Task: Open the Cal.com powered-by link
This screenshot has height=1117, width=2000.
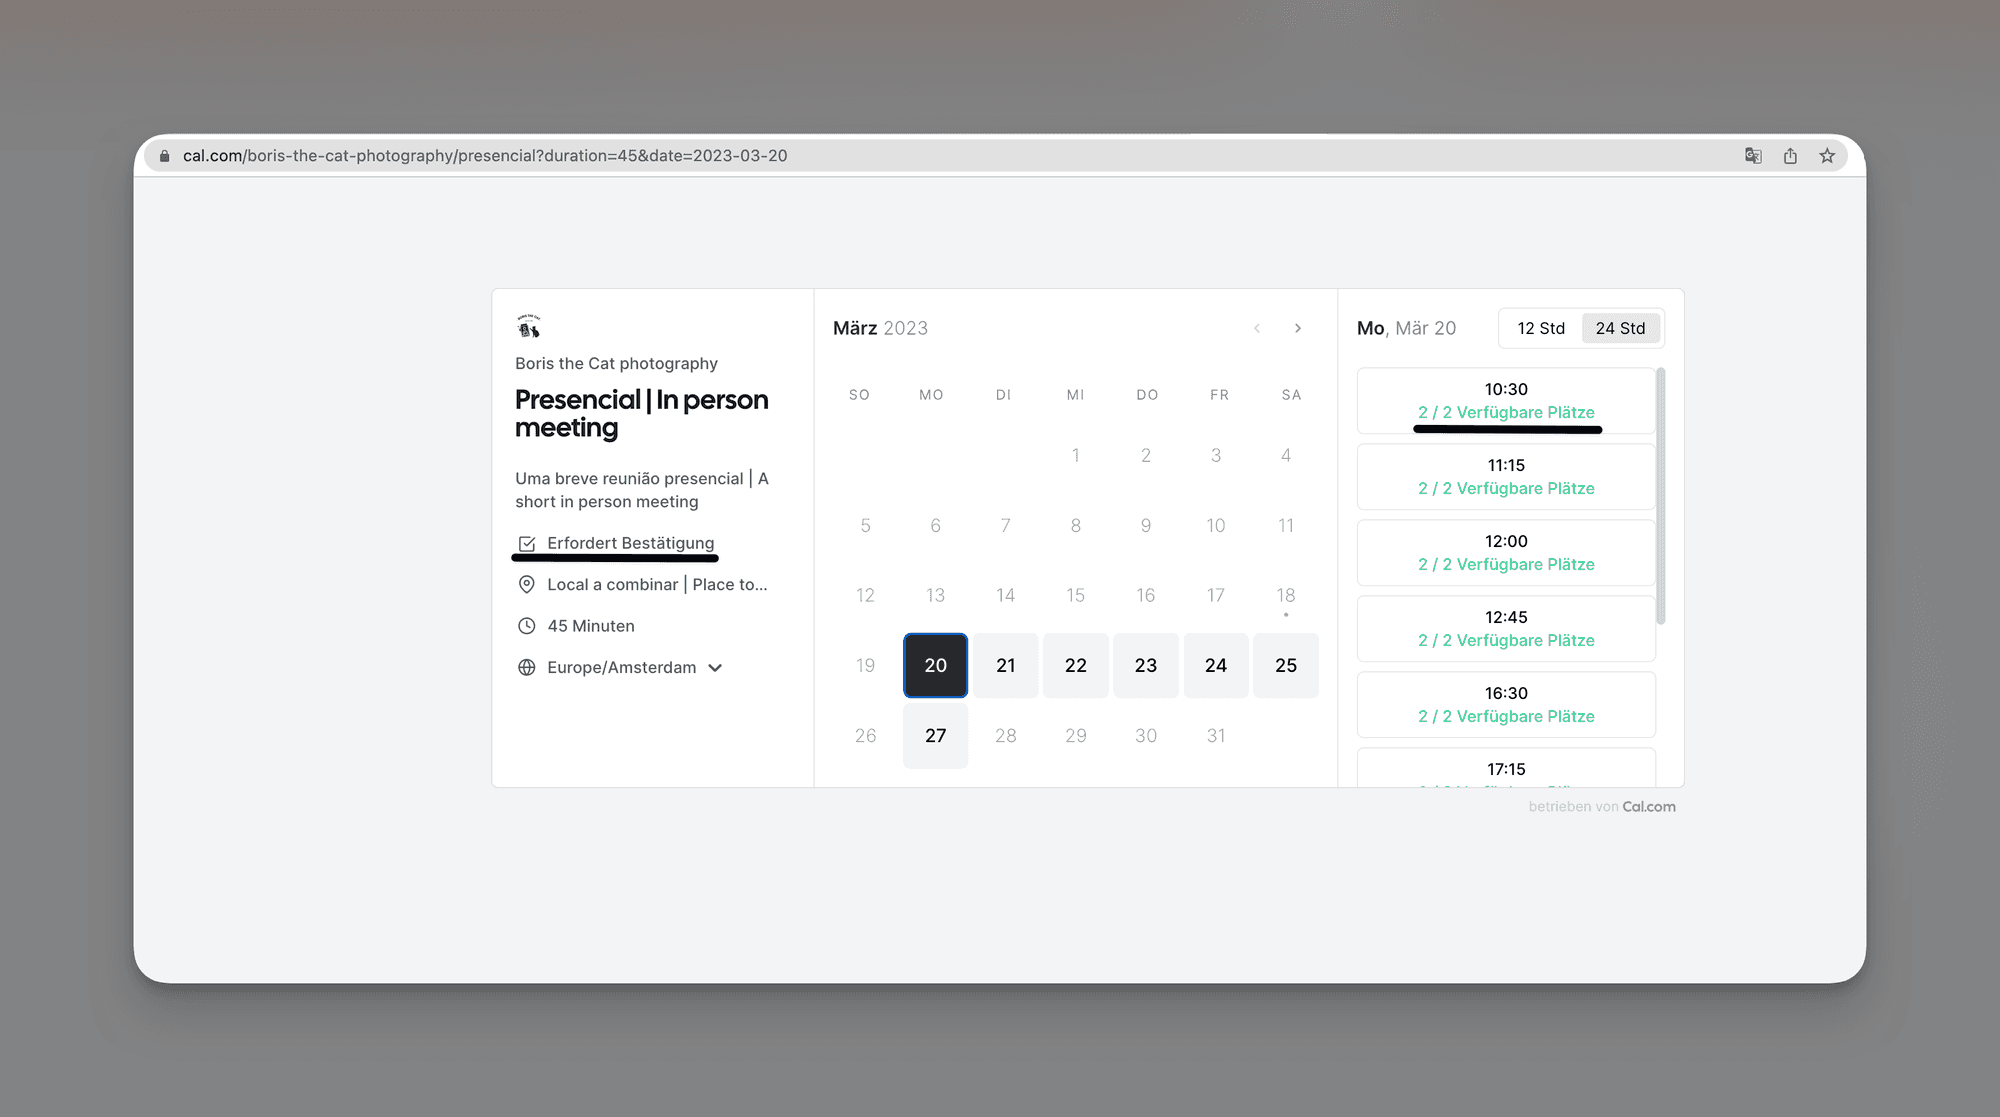Action: point(1648,807)
